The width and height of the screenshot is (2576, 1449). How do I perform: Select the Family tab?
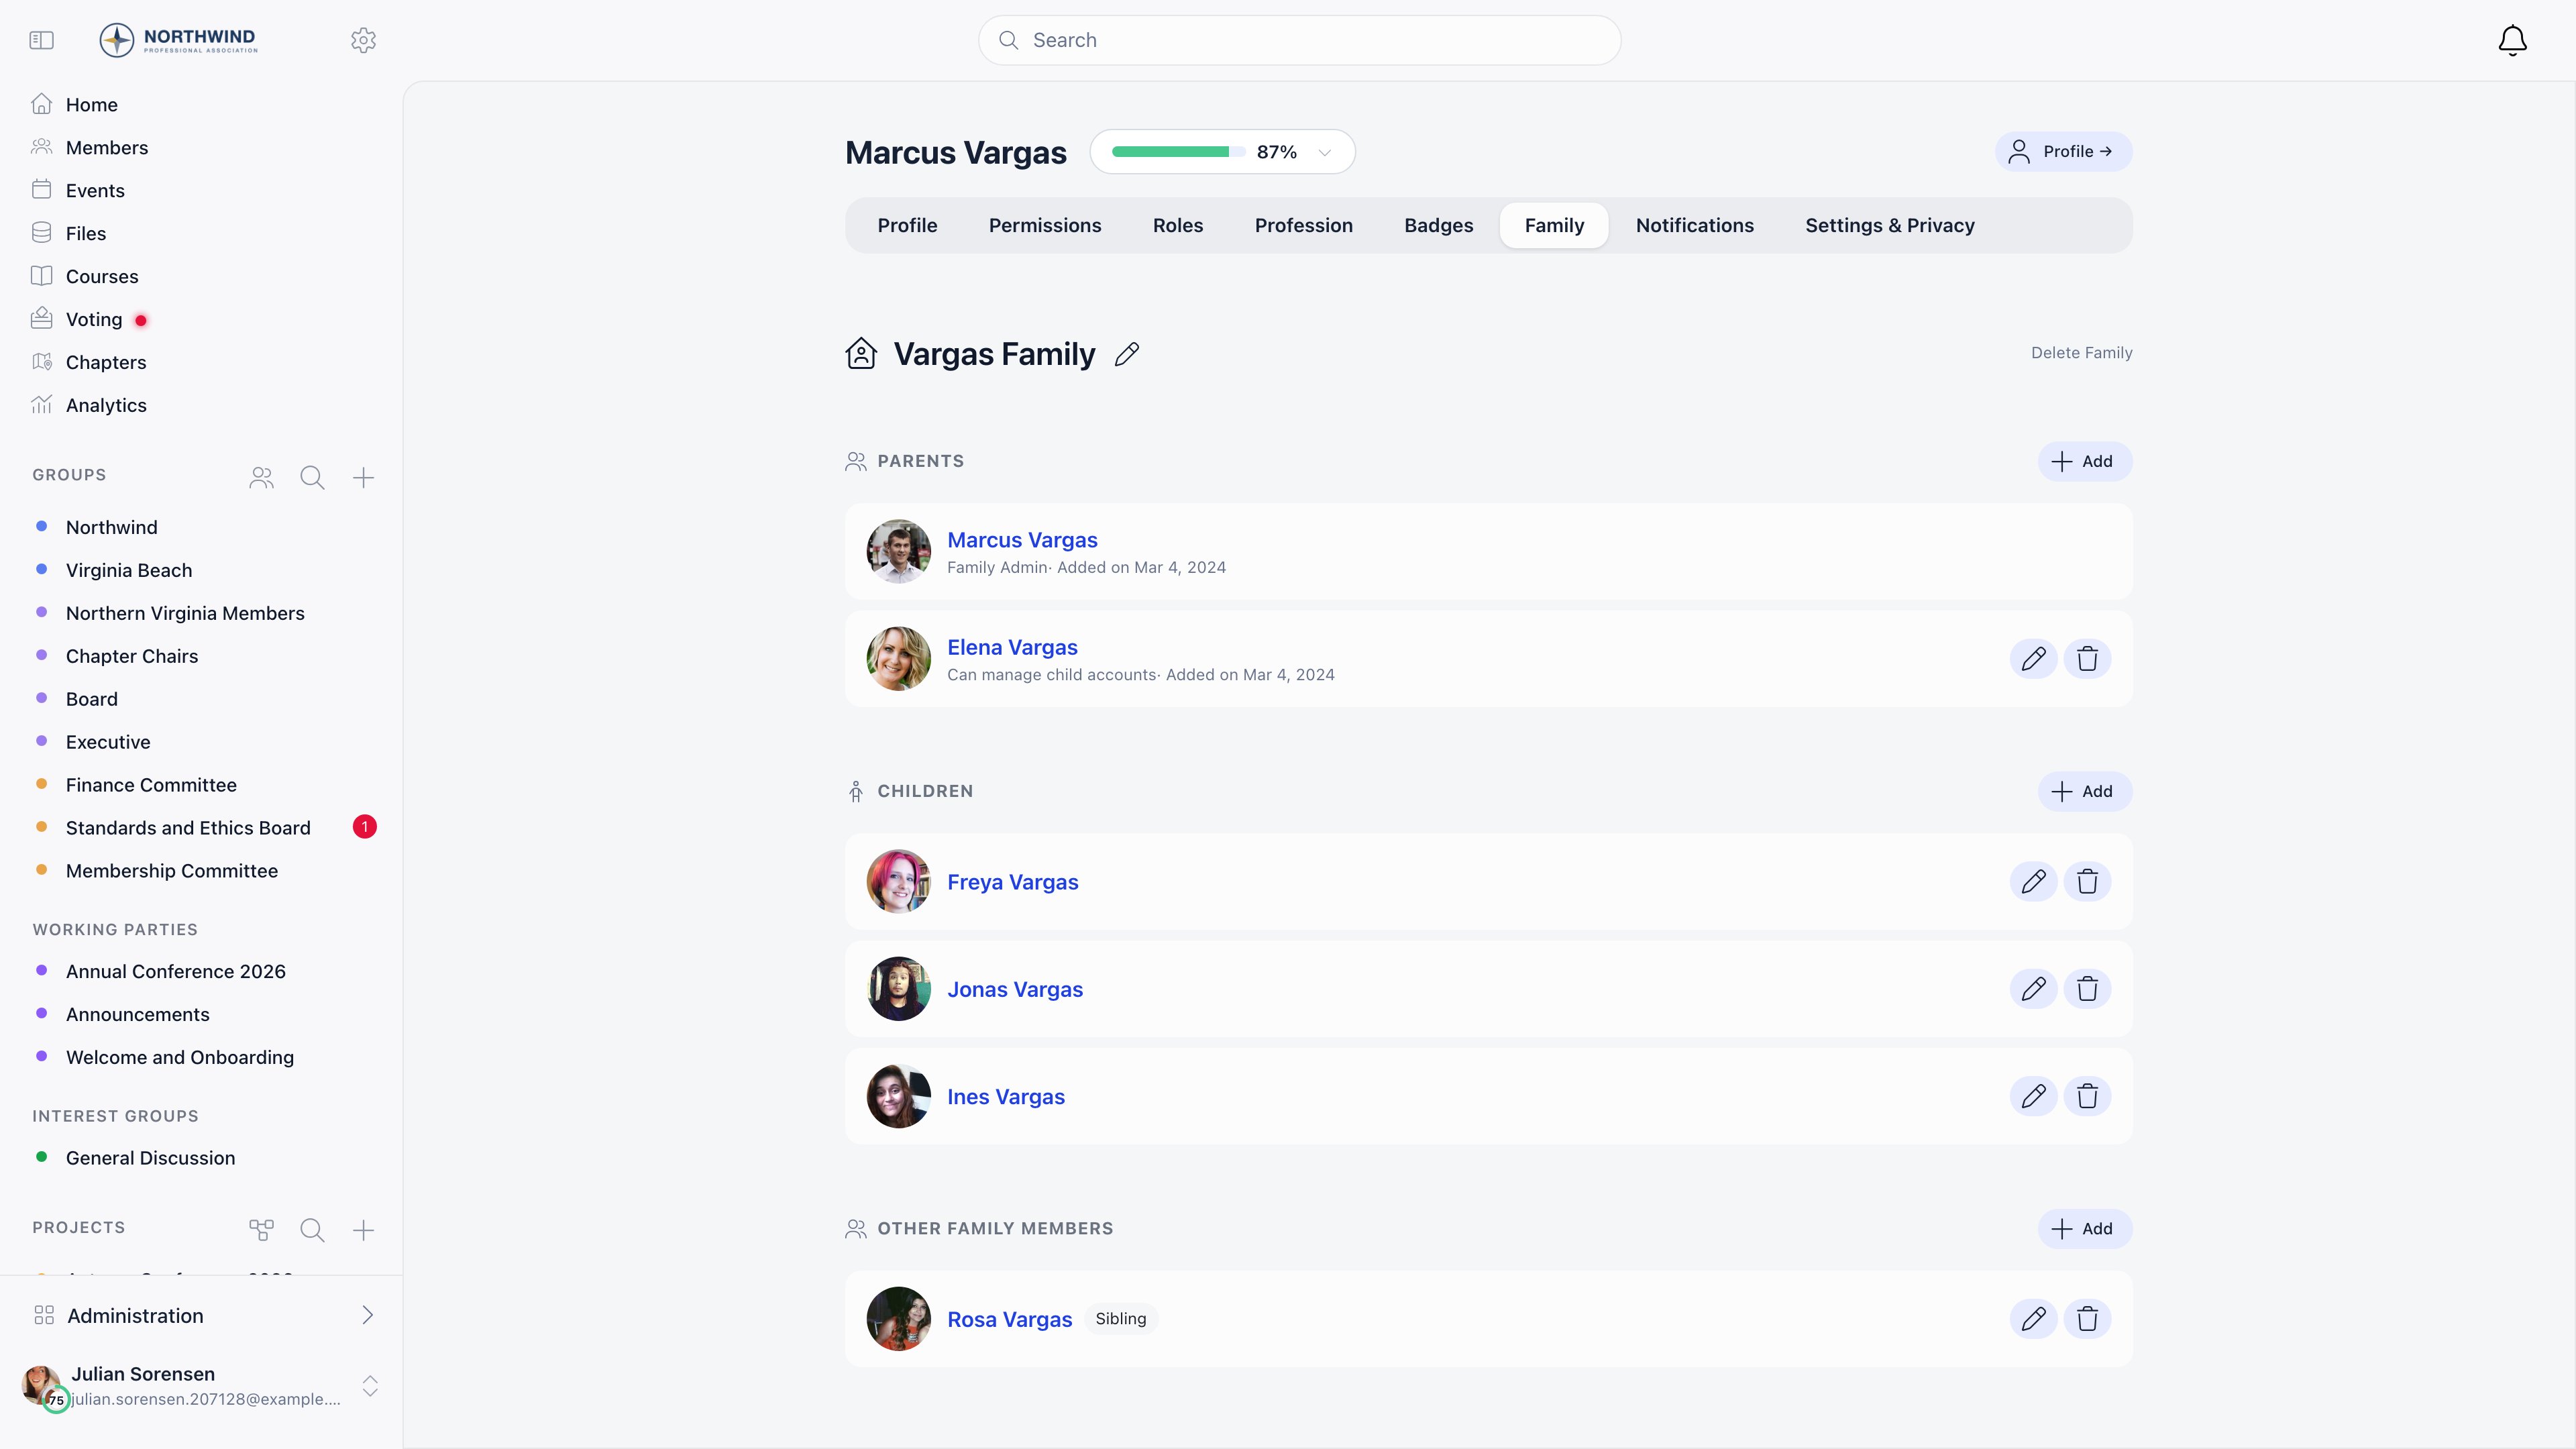tap(1554, 226)
